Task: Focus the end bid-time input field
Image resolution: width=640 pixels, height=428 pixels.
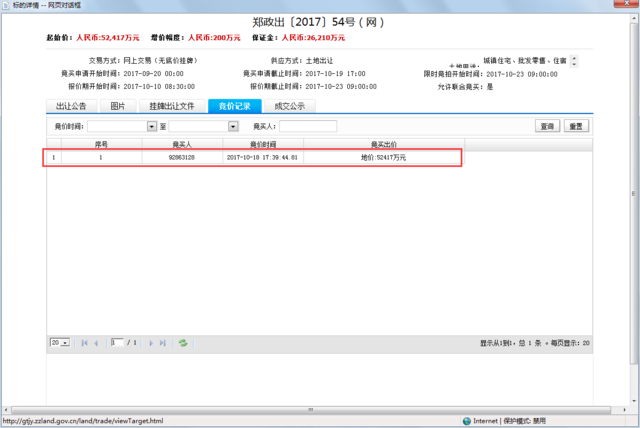Action: 199,126
